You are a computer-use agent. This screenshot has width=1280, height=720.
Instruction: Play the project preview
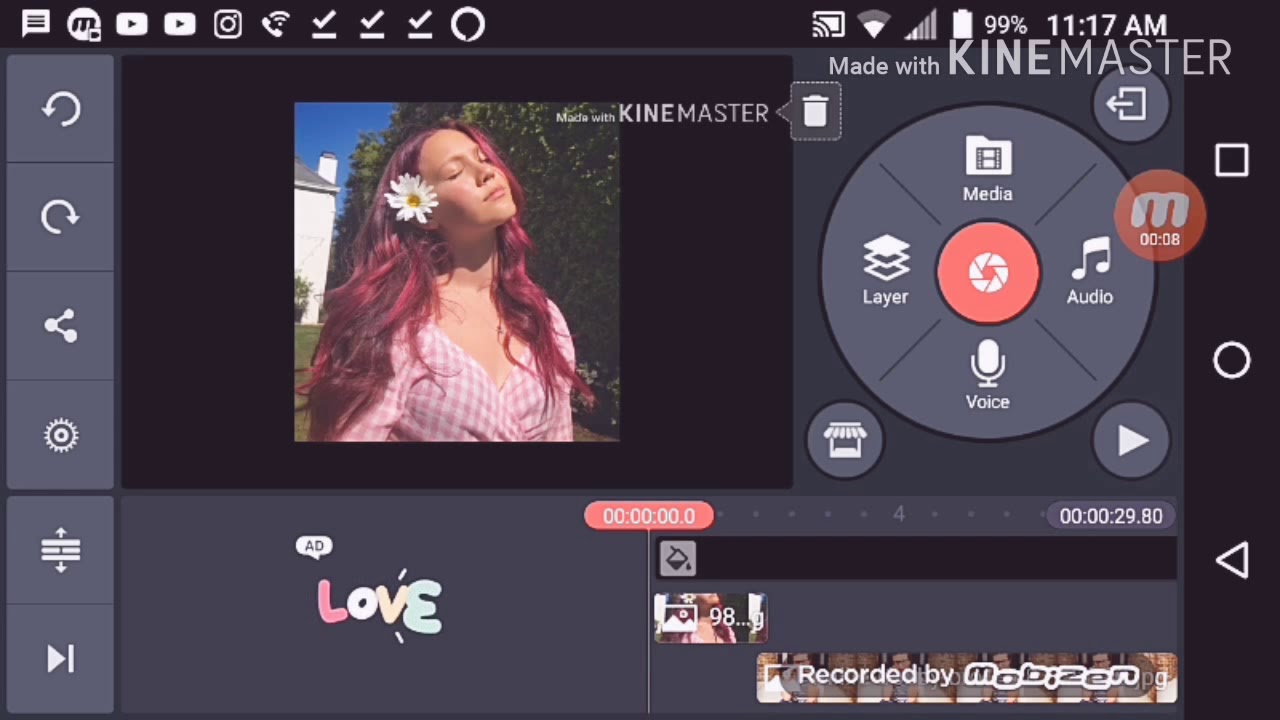(1131, 440)
